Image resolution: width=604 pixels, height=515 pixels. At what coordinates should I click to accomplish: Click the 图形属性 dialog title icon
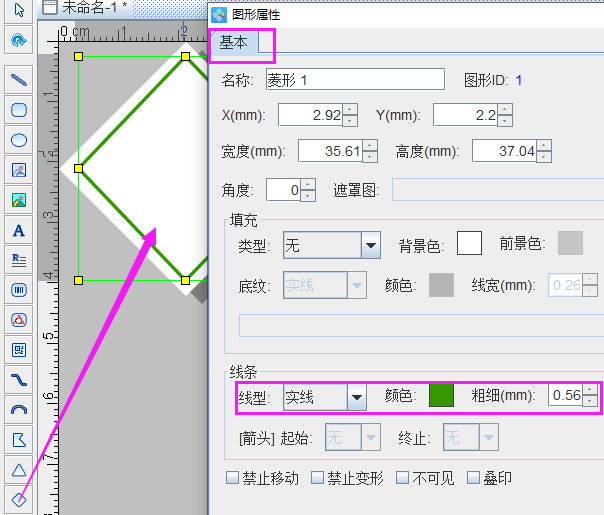point(219,15)
